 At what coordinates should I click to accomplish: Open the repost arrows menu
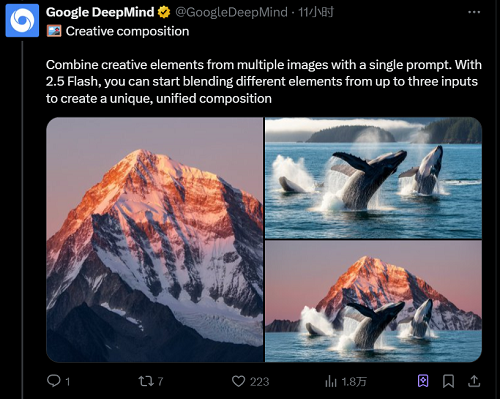tap(146, 381)
